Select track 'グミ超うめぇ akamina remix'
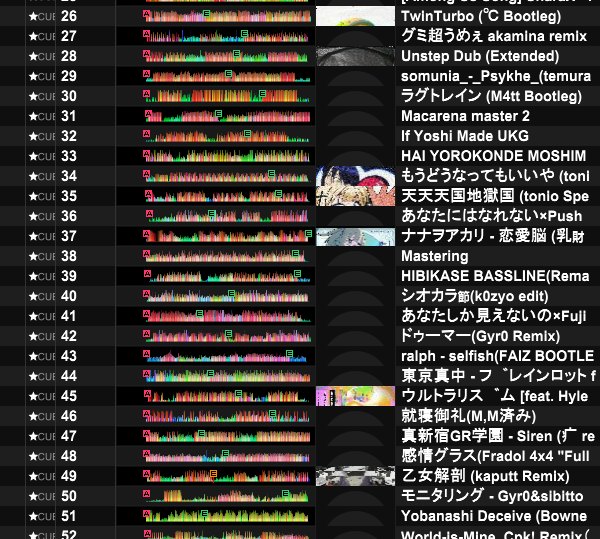The width and height of the screenshot is (600, 539). click(494, 36)
